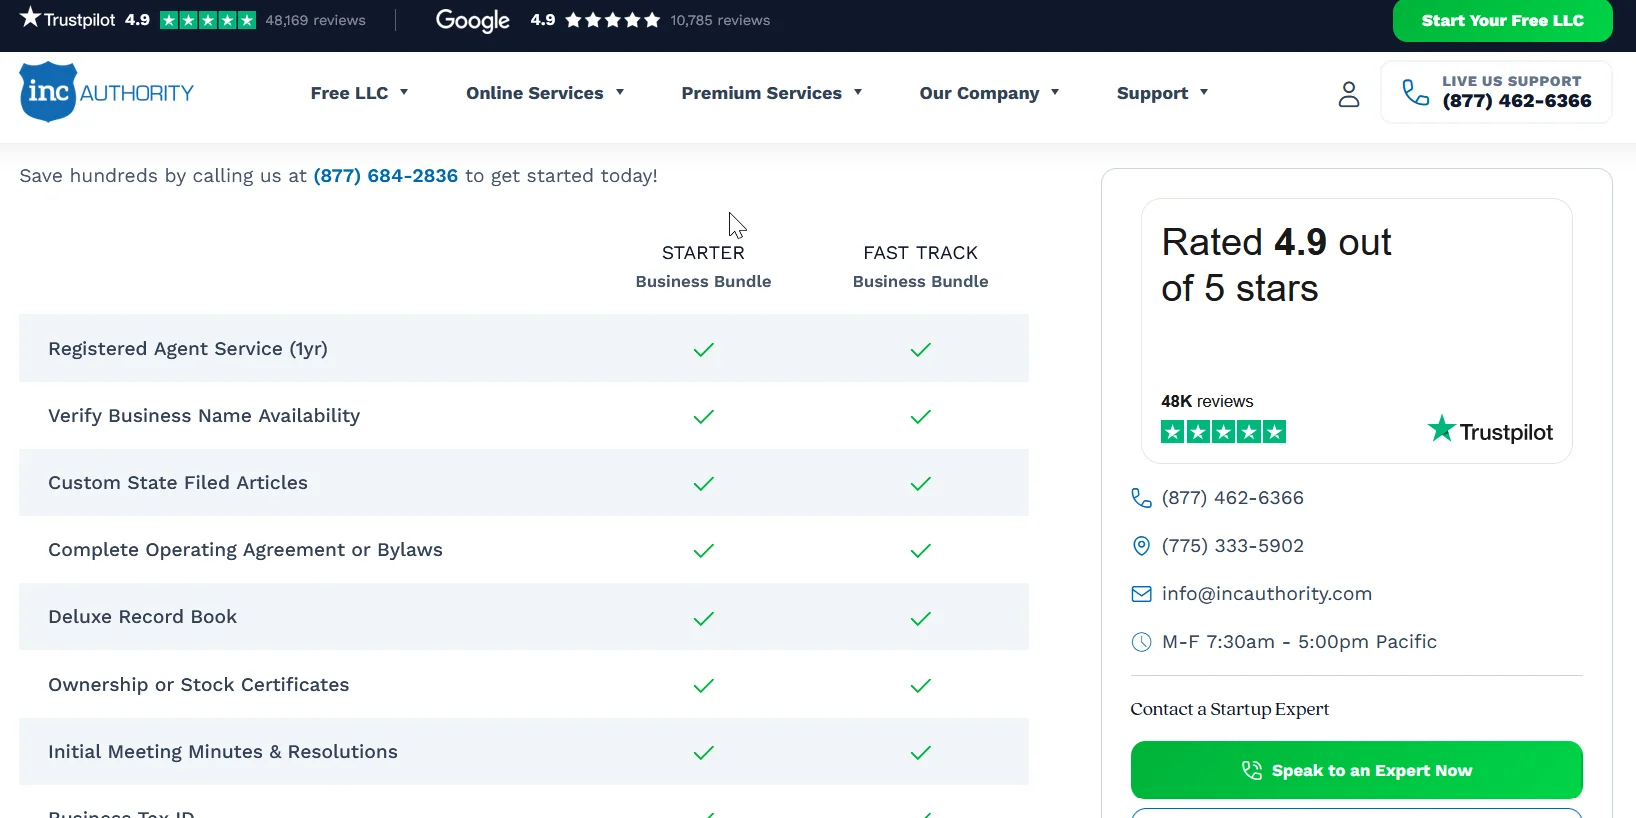1636x818 pixels.
Task: Click the phone icon in Live US Support
Action: (x=1415, y=92)
